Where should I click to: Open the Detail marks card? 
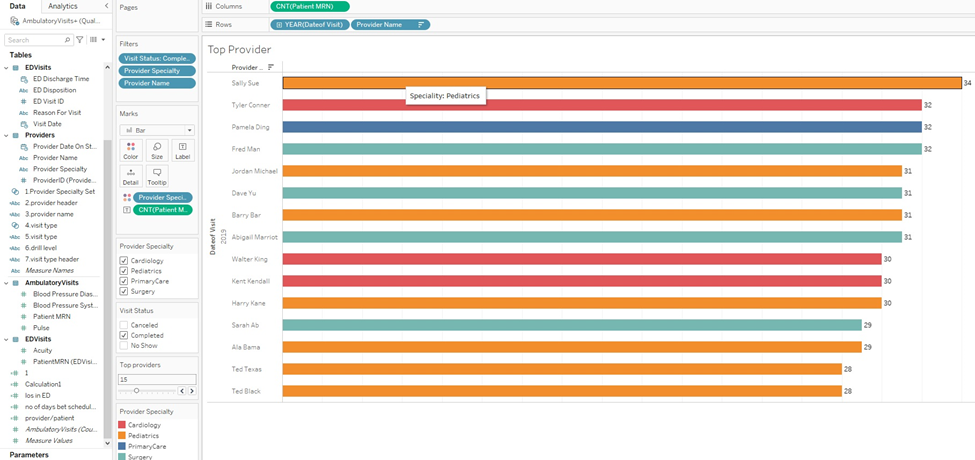pos(131,176)
